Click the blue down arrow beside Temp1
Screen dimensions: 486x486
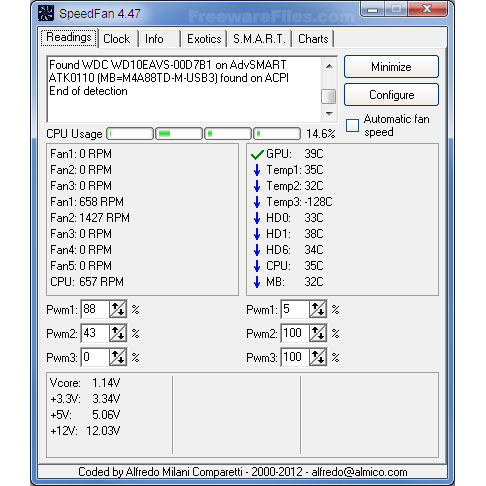(257, 170)
